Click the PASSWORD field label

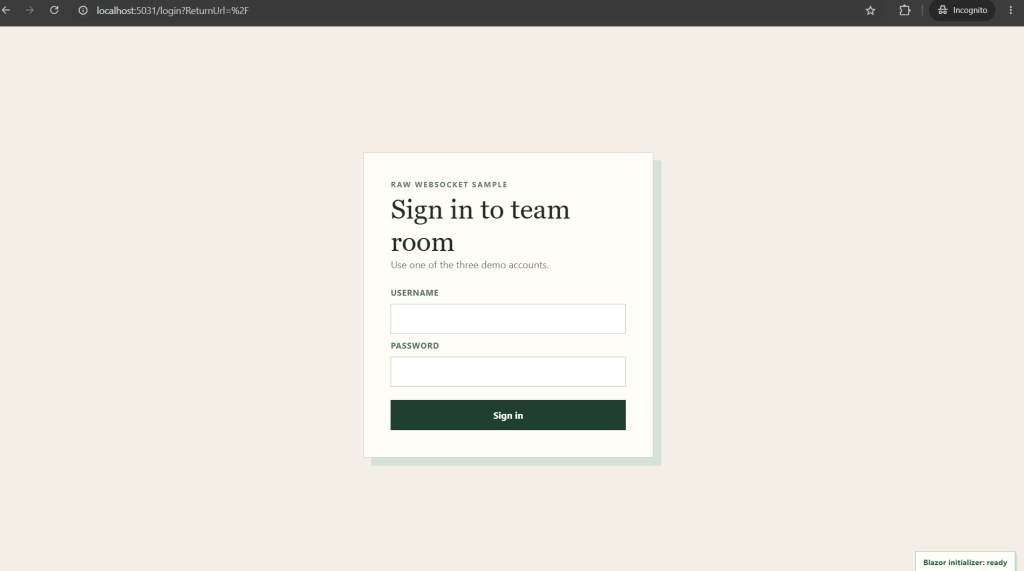point(415,346)
